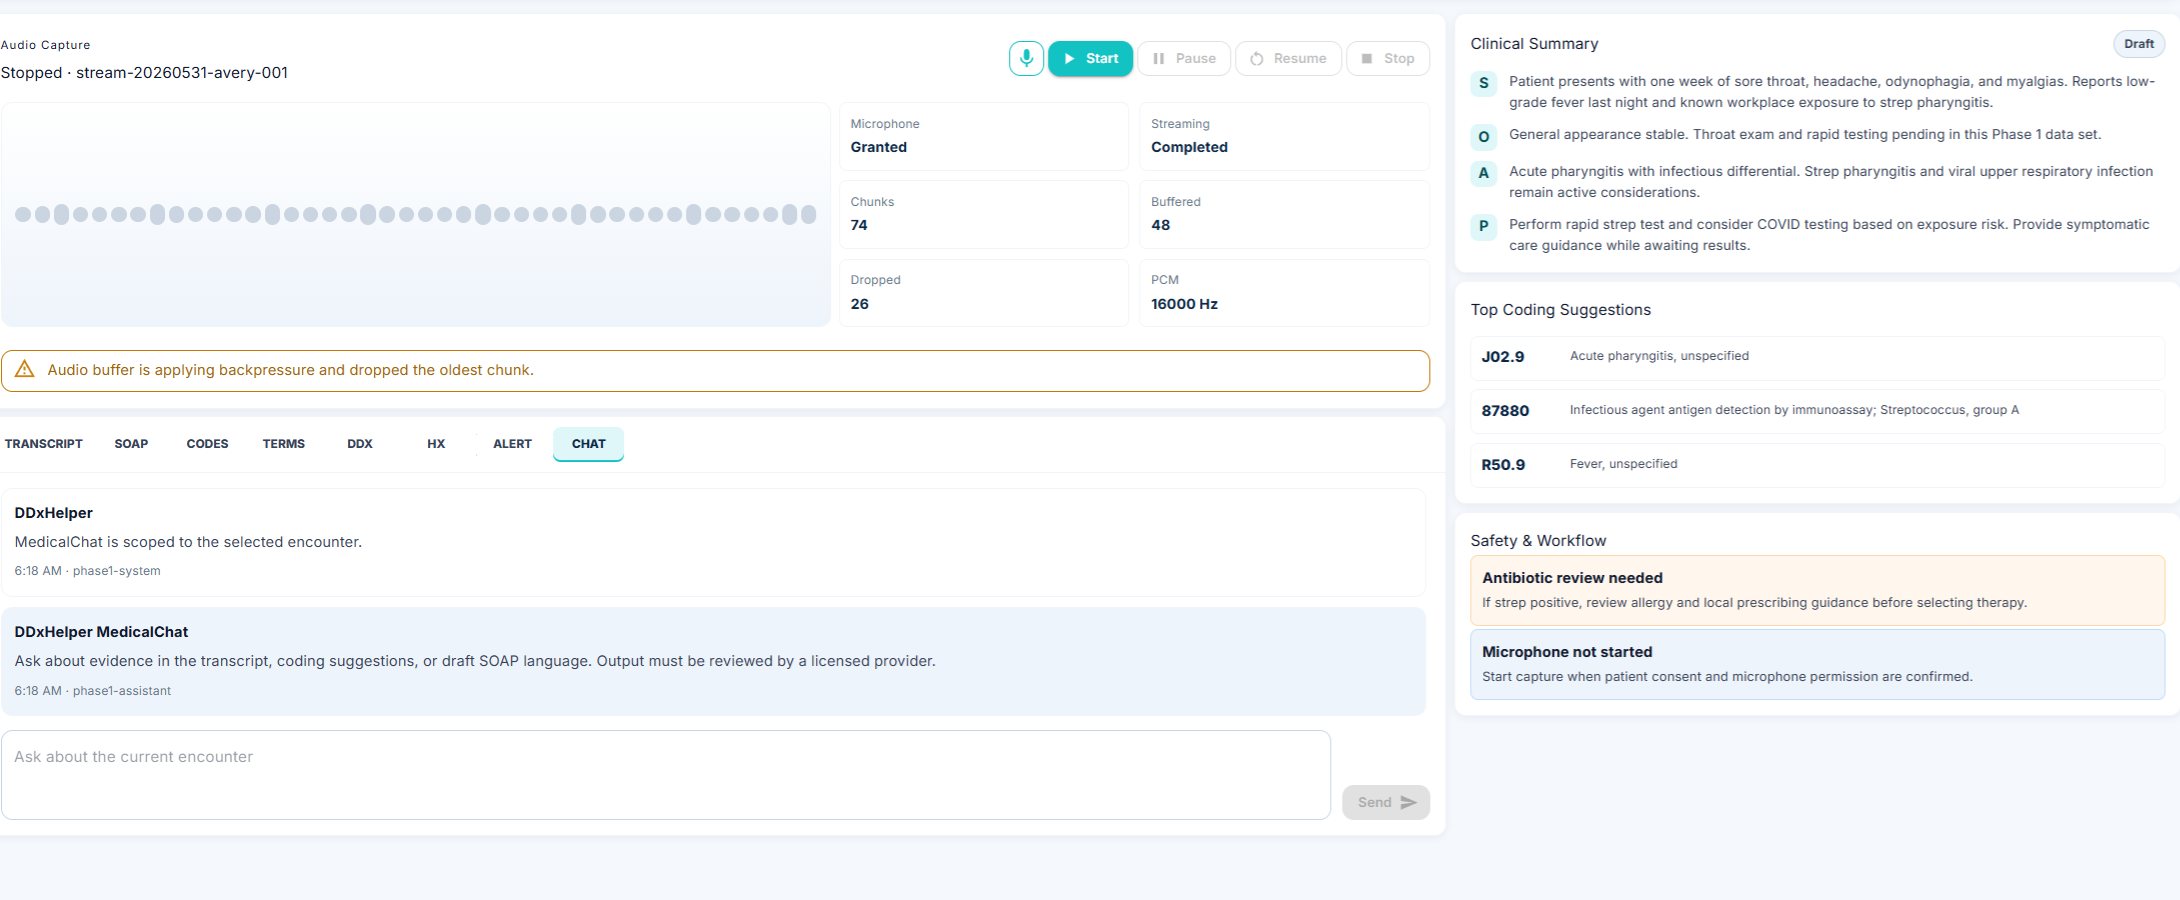Viewport: 2180px width, 900px height.
Task: Click the Buffered 48 counter tile
Action: point(1284,214)
